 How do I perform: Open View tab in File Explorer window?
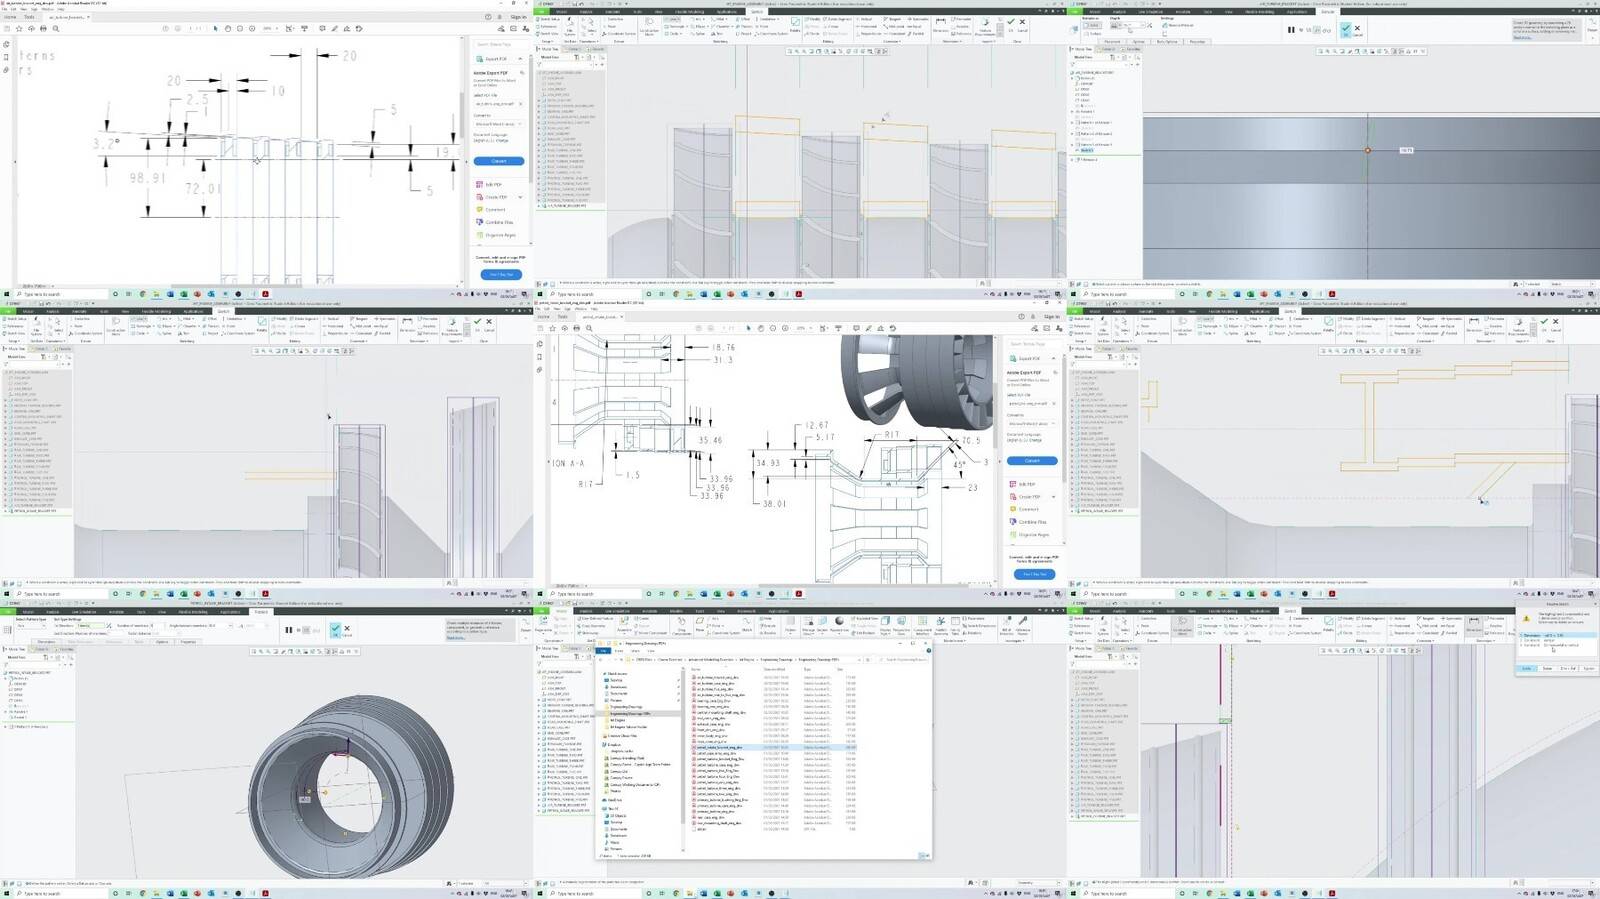tap(651, 651)
